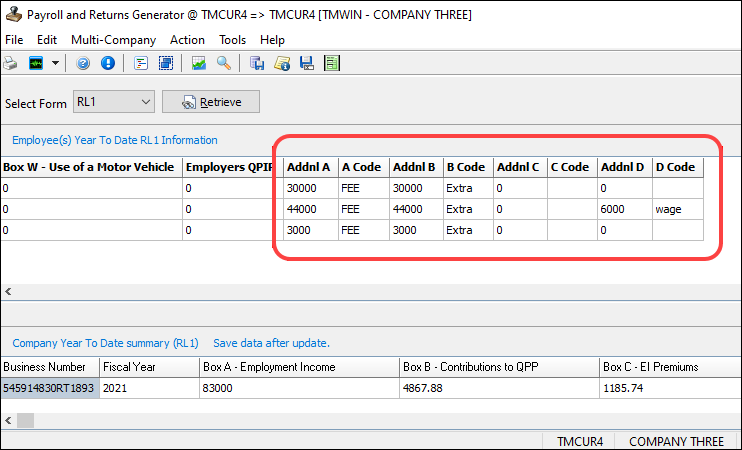This screenshot has width=742, height=450.
Task: Click the chart graph toolbar icon
Action: [x=199, y=63]
